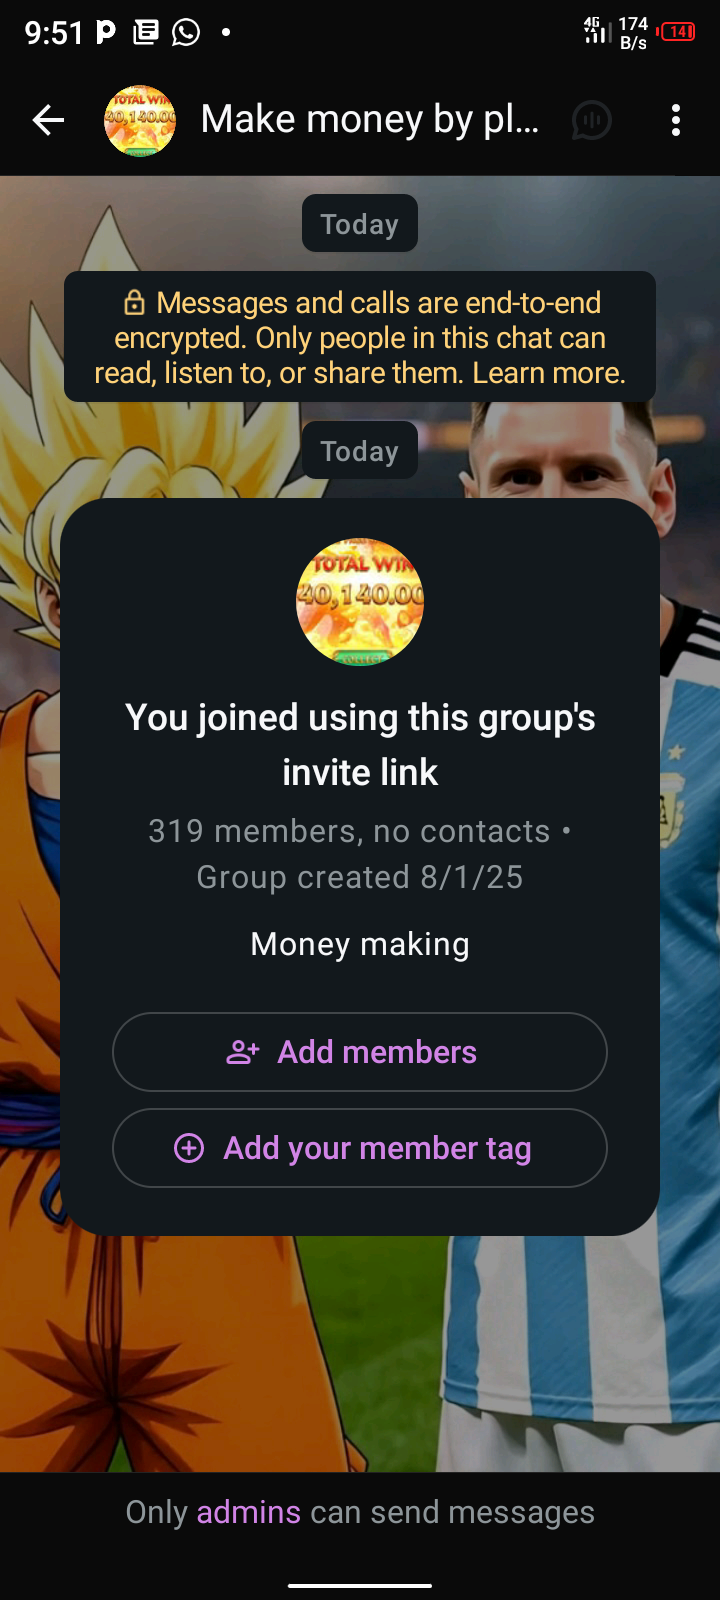Image resolution: width=720 pixels, height=1600 pixels.
Task: Tap the '319 members, no contacts' line
Action: [349, 831]
